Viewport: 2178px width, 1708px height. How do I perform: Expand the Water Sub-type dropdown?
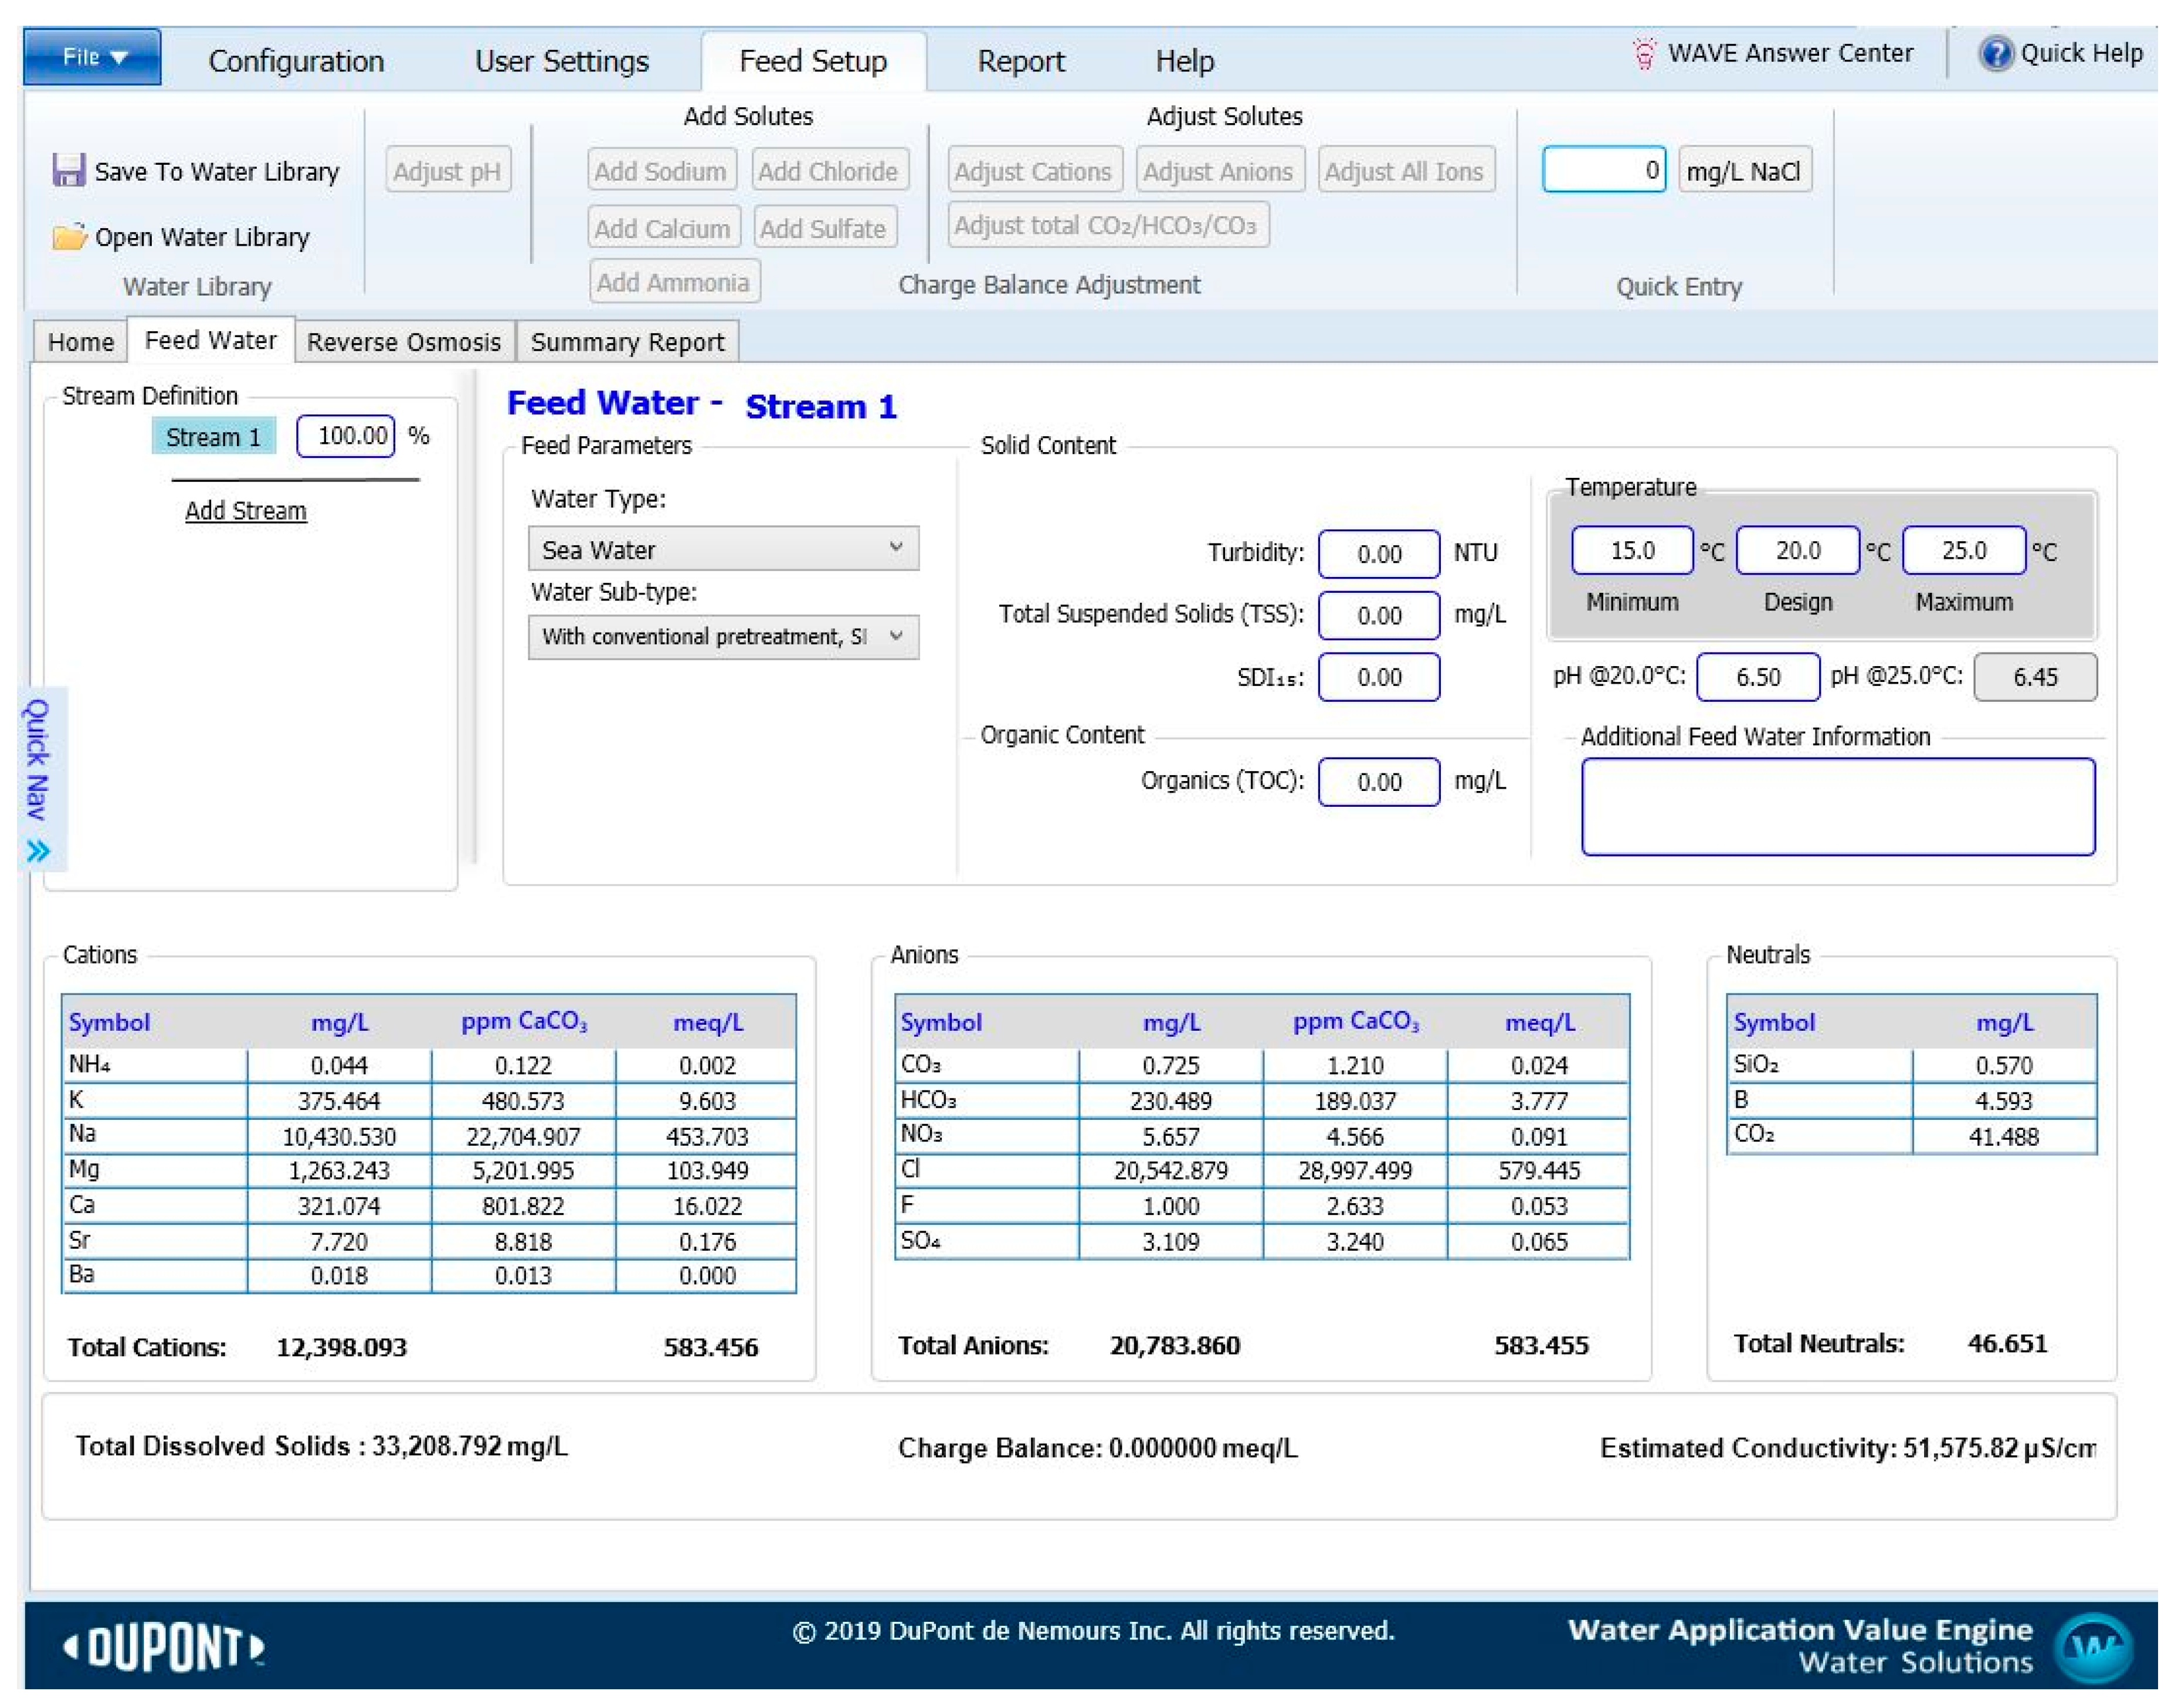pyautogui.click(x=722, y=637)
